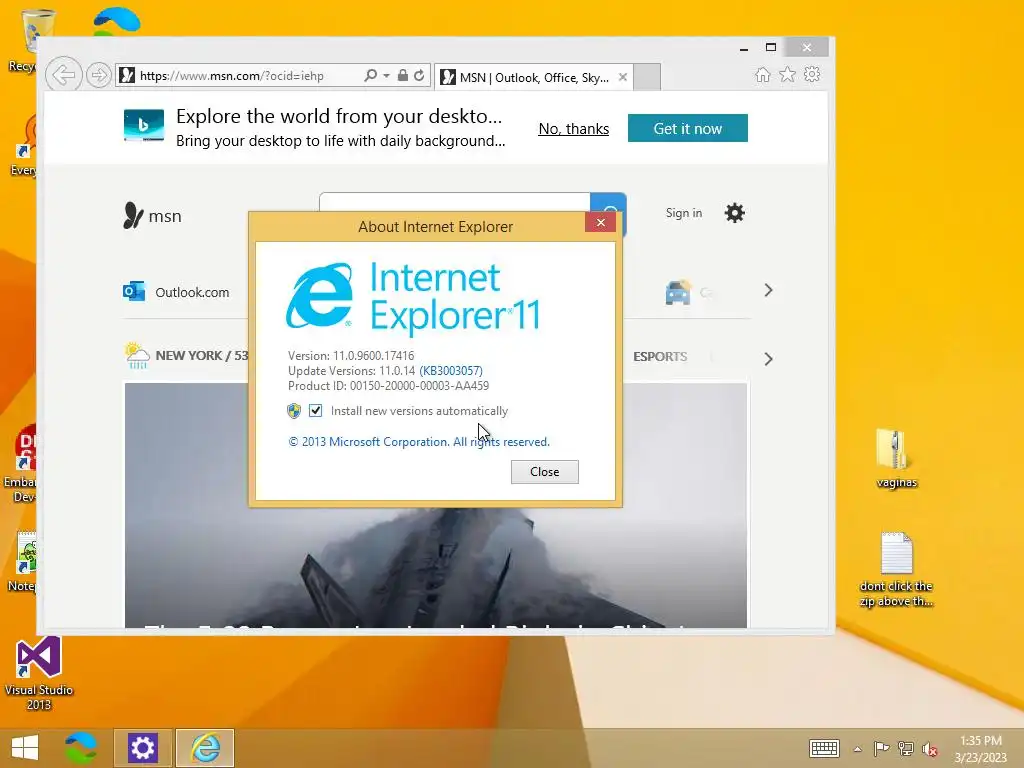
Task: Open Action Center flag icon
Action: [x=882, y=748]
